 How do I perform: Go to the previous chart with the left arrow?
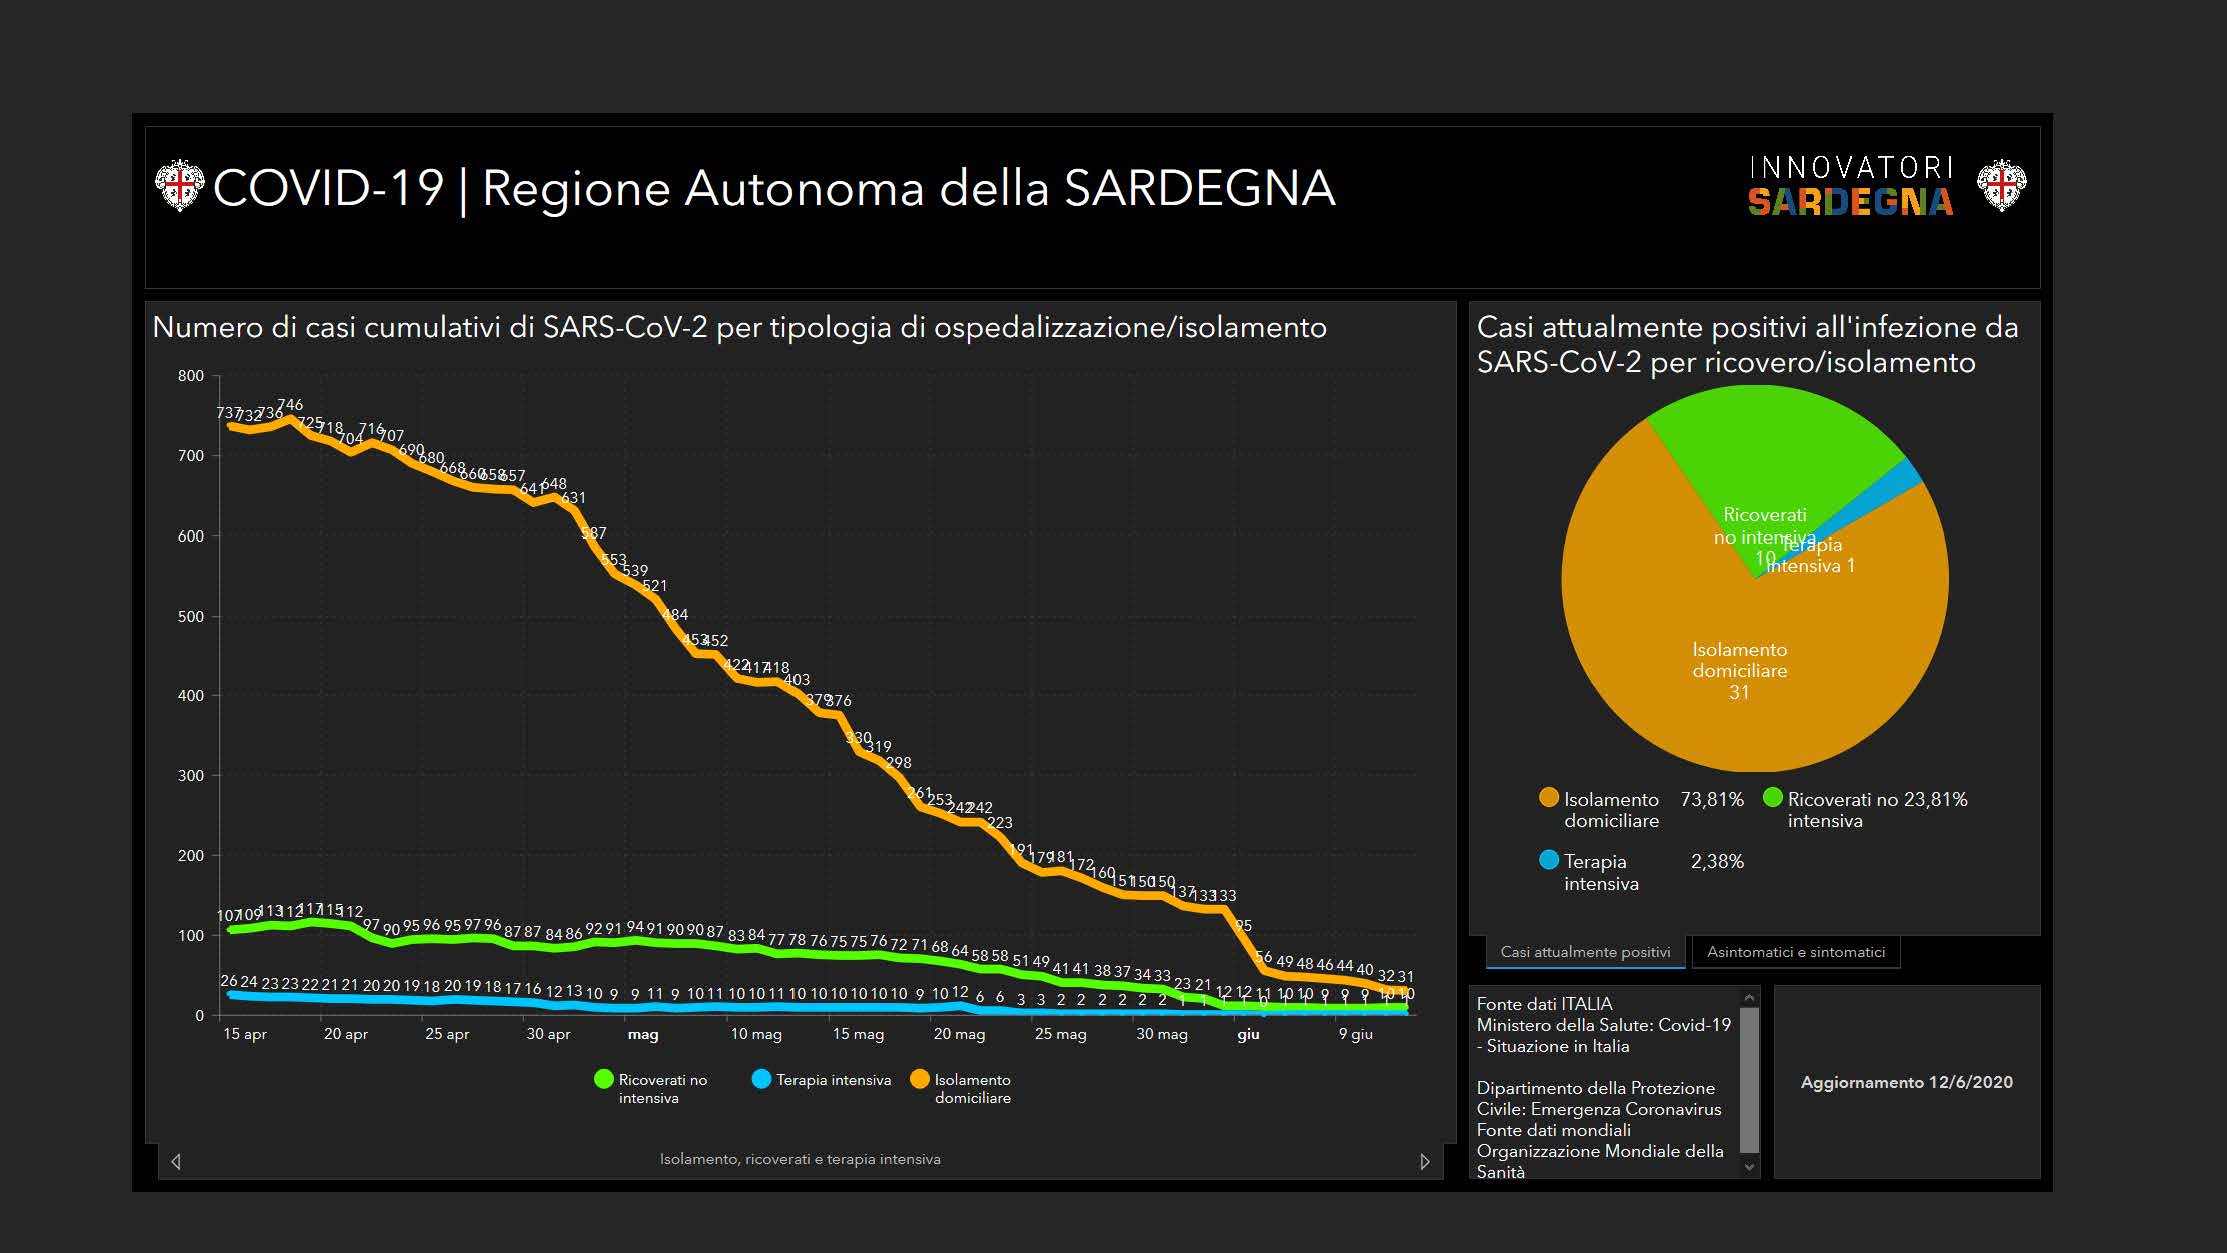[x=176, y=1161]
